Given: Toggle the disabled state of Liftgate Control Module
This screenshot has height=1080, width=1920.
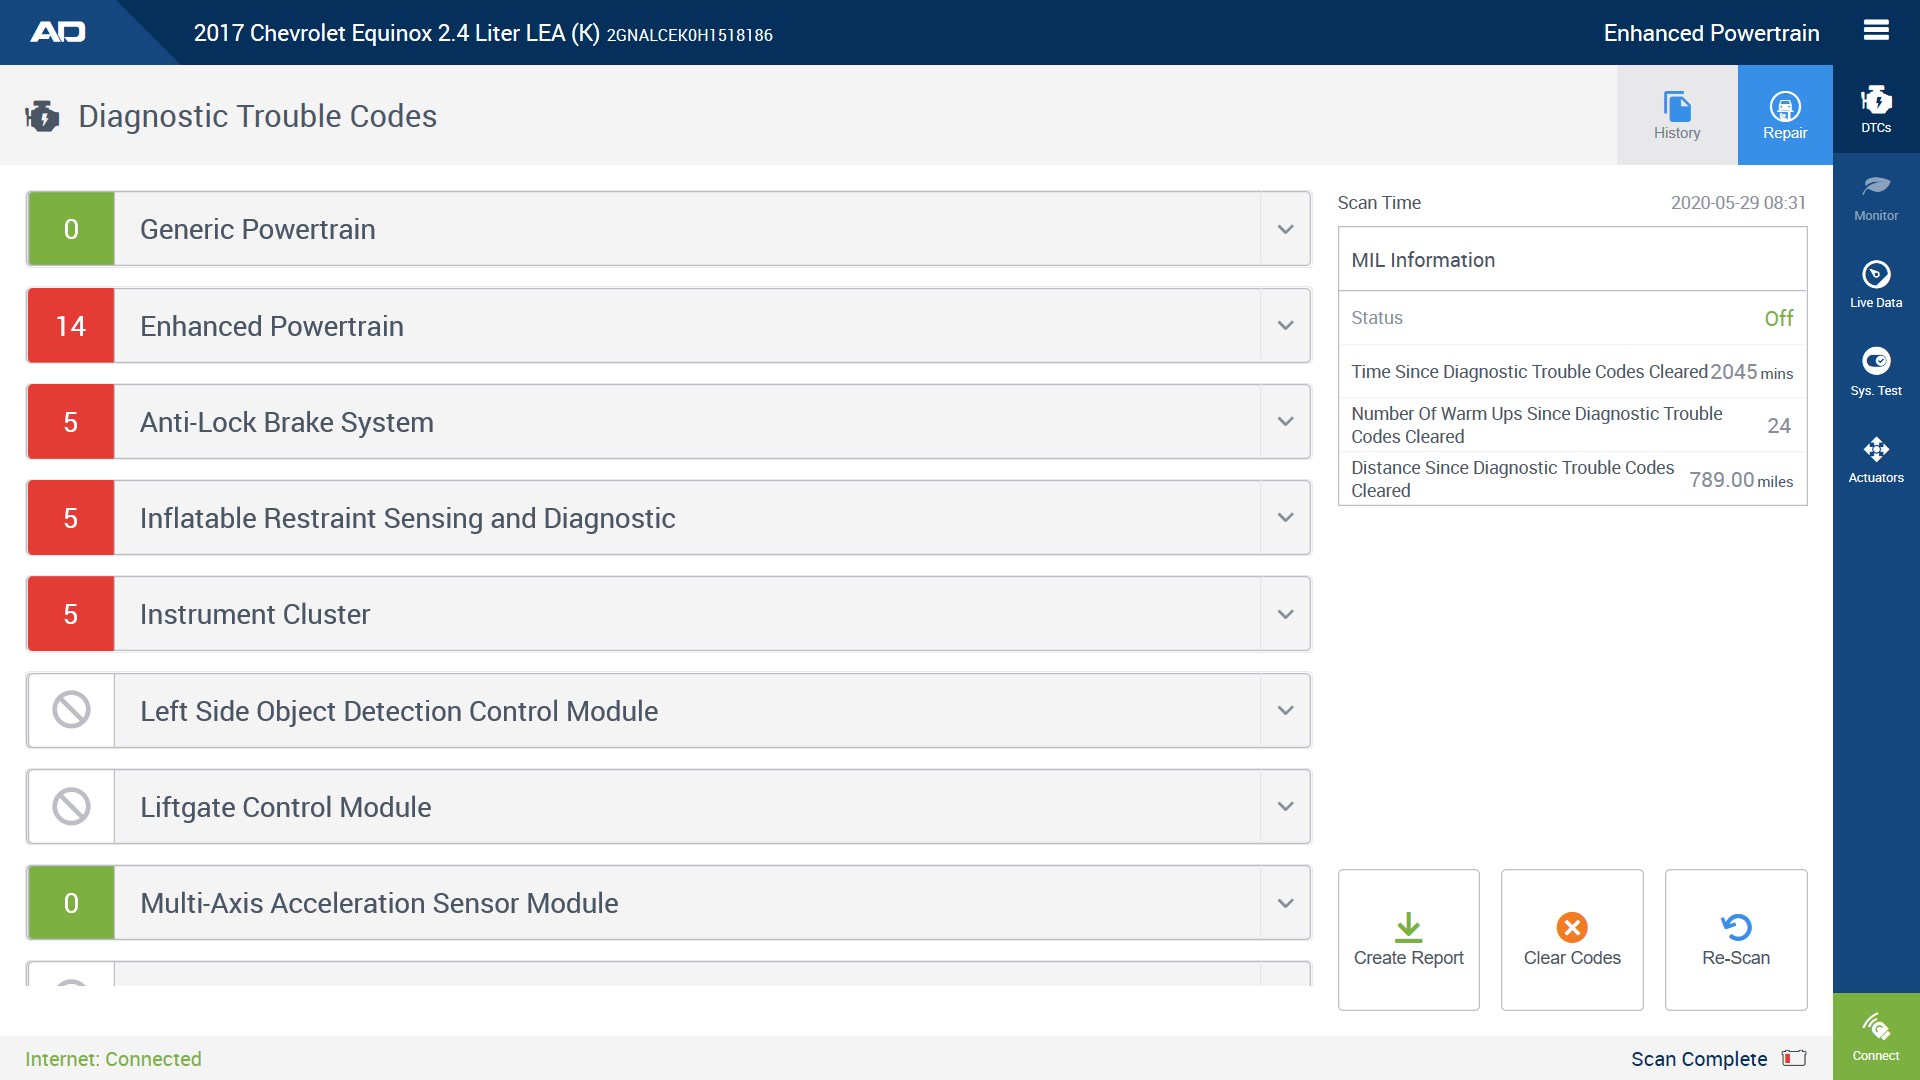Looking at the screenshot, I should pyautogui.click(x=70, y=806).
